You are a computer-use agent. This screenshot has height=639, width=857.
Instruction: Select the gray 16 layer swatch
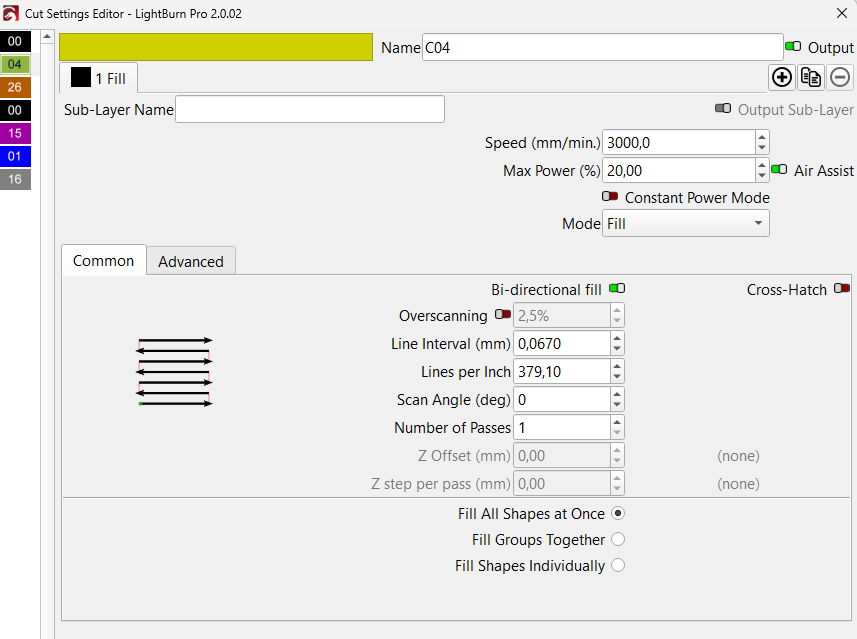[15, 179]
